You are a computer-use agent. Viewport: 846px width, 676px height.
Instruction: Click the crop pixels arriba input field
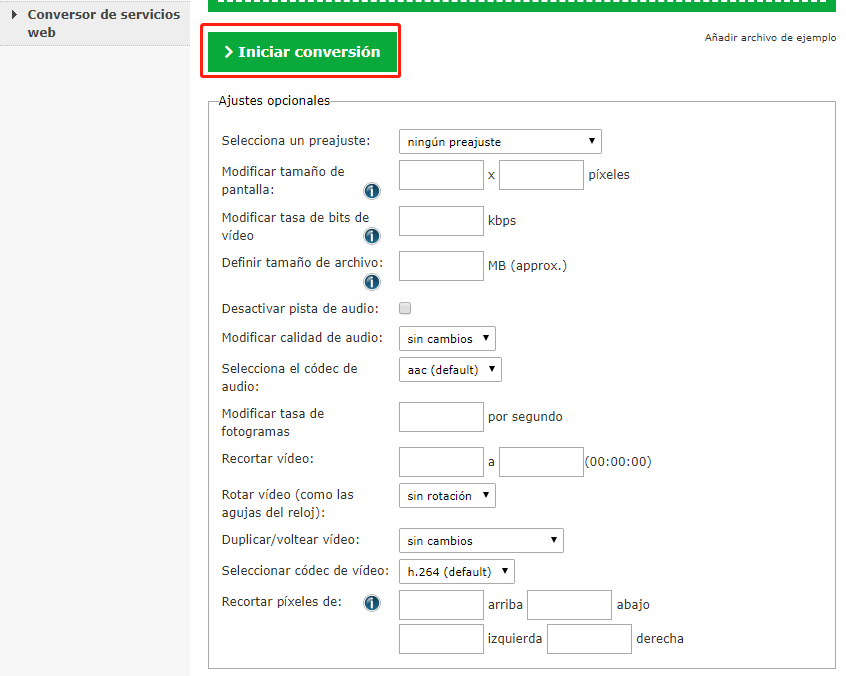441,605
